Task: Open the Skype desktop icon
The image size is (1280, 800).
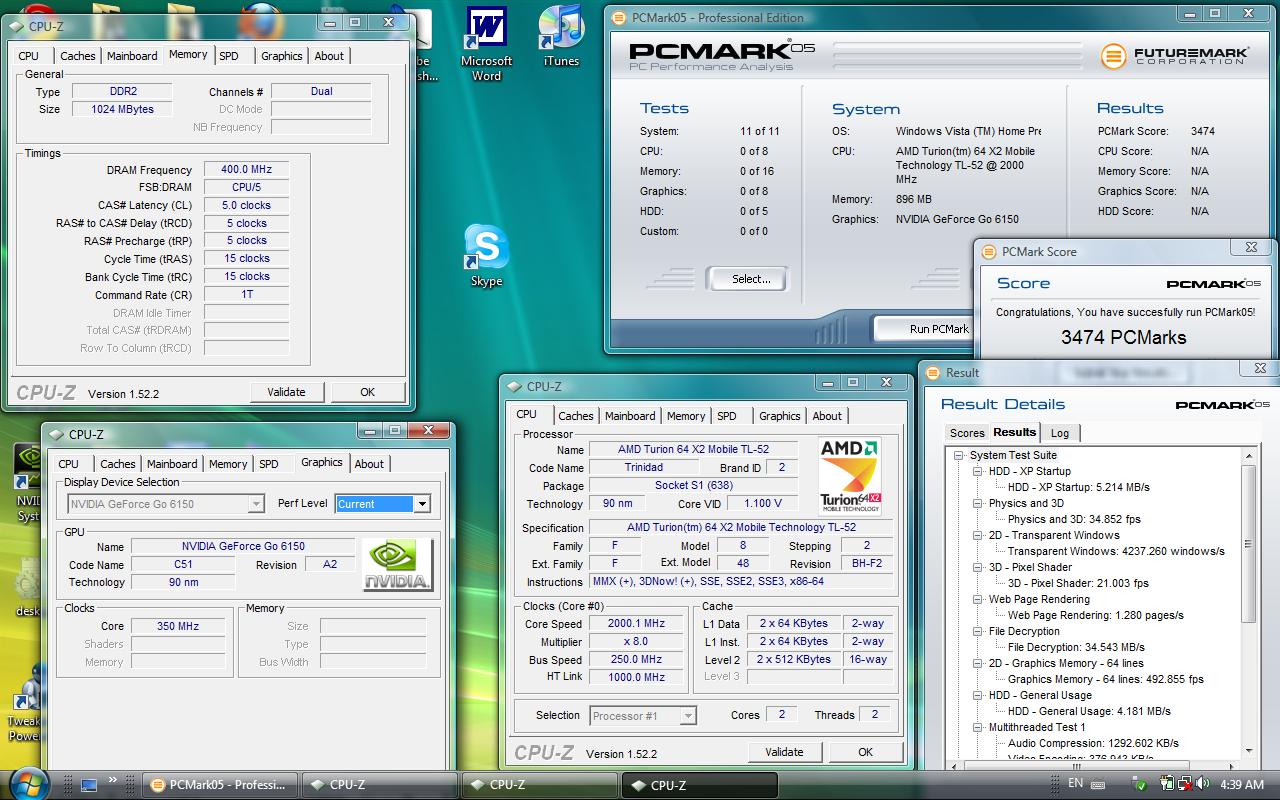Action: (x=486, y=255)
